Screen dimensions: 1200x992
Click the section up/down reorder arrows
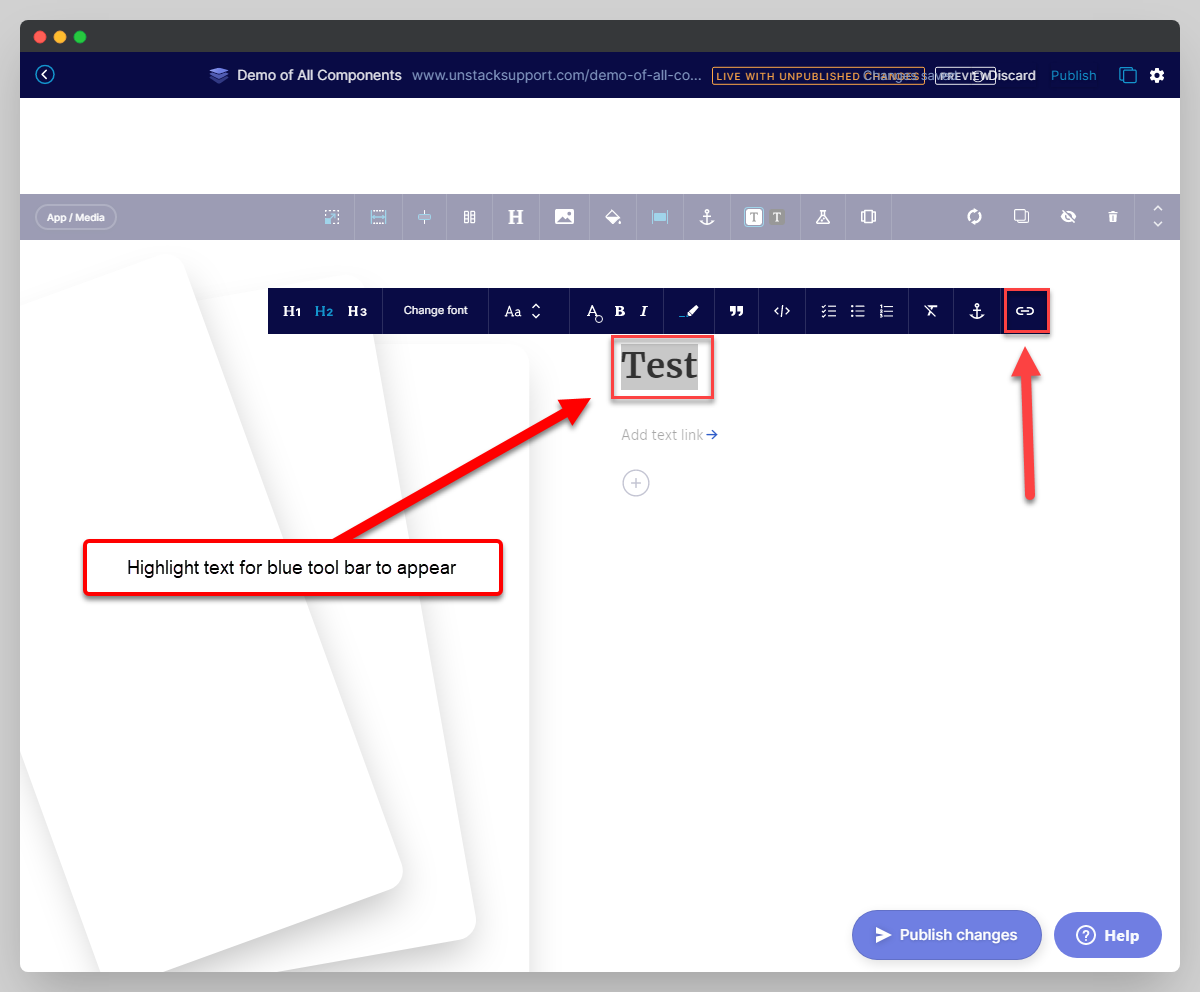tap(1157, 216)
